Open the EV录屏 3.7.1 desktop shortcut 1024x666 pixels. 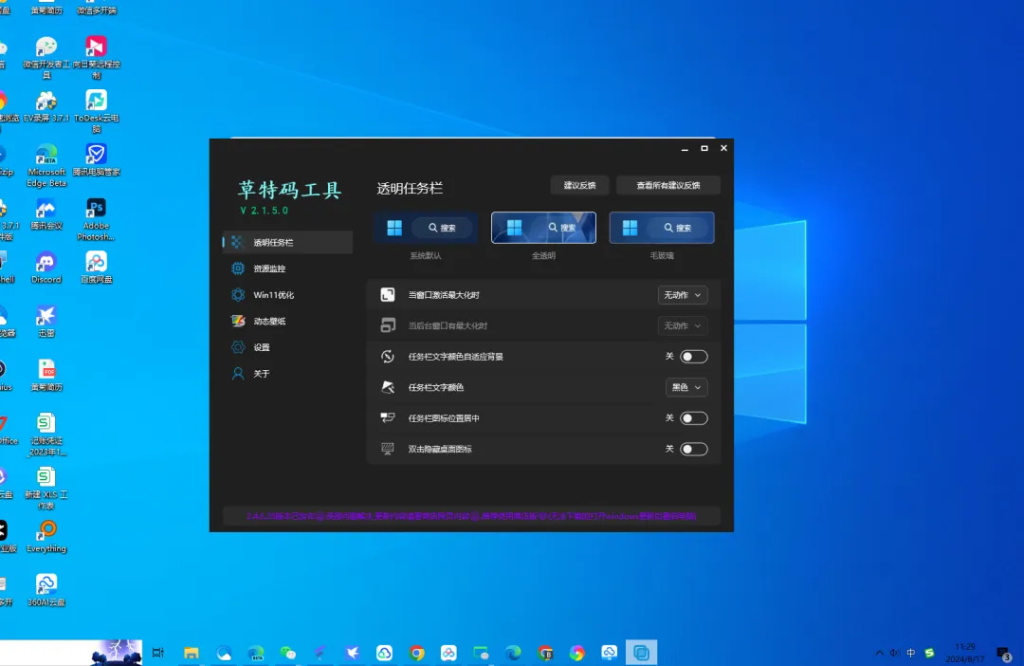point(46,106)
